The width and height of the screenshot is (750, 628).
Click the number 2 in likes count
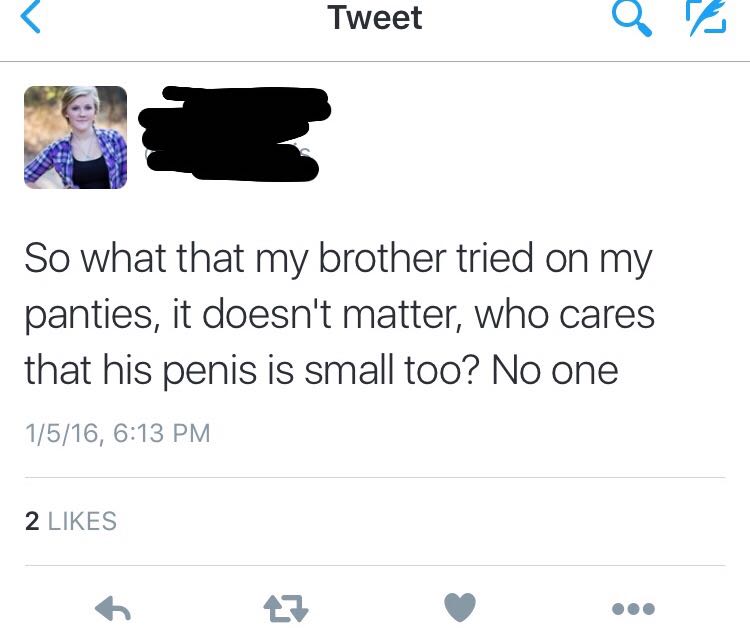click(31, 521)
